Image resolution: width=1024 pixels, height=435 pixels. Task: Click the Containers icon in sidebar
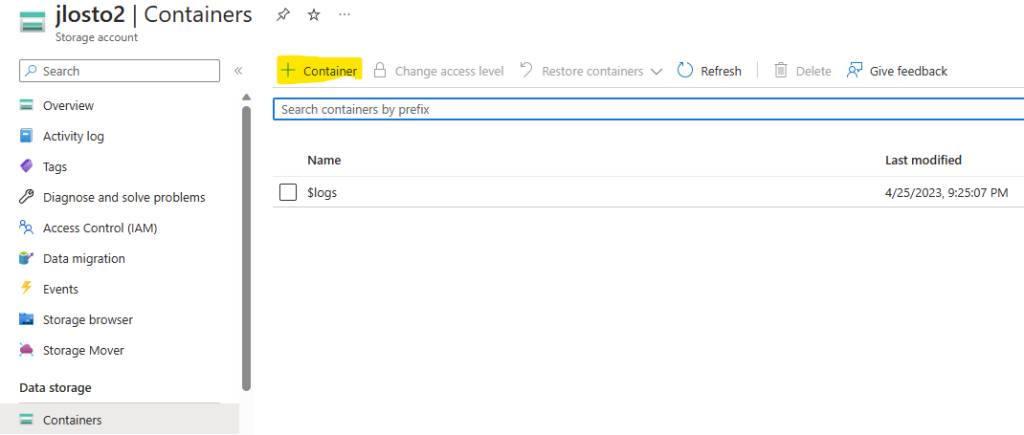pyautogui.click(x=26, y=419)
